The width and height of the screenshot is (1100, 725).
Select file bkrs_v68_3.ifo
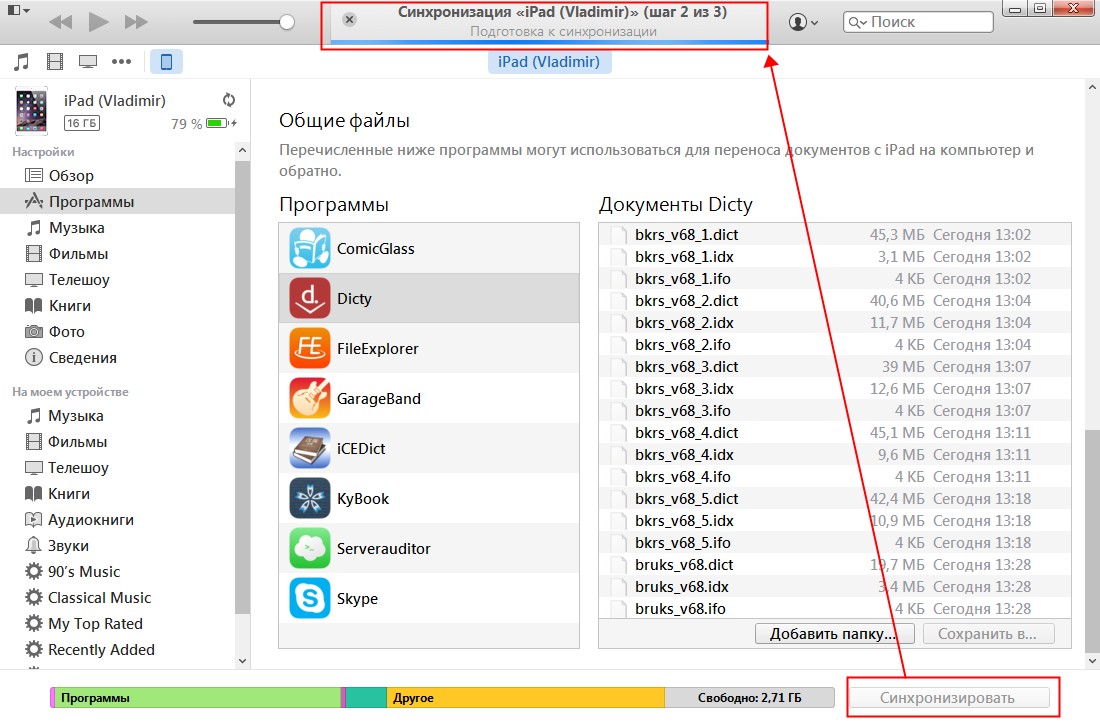(835, 411)
